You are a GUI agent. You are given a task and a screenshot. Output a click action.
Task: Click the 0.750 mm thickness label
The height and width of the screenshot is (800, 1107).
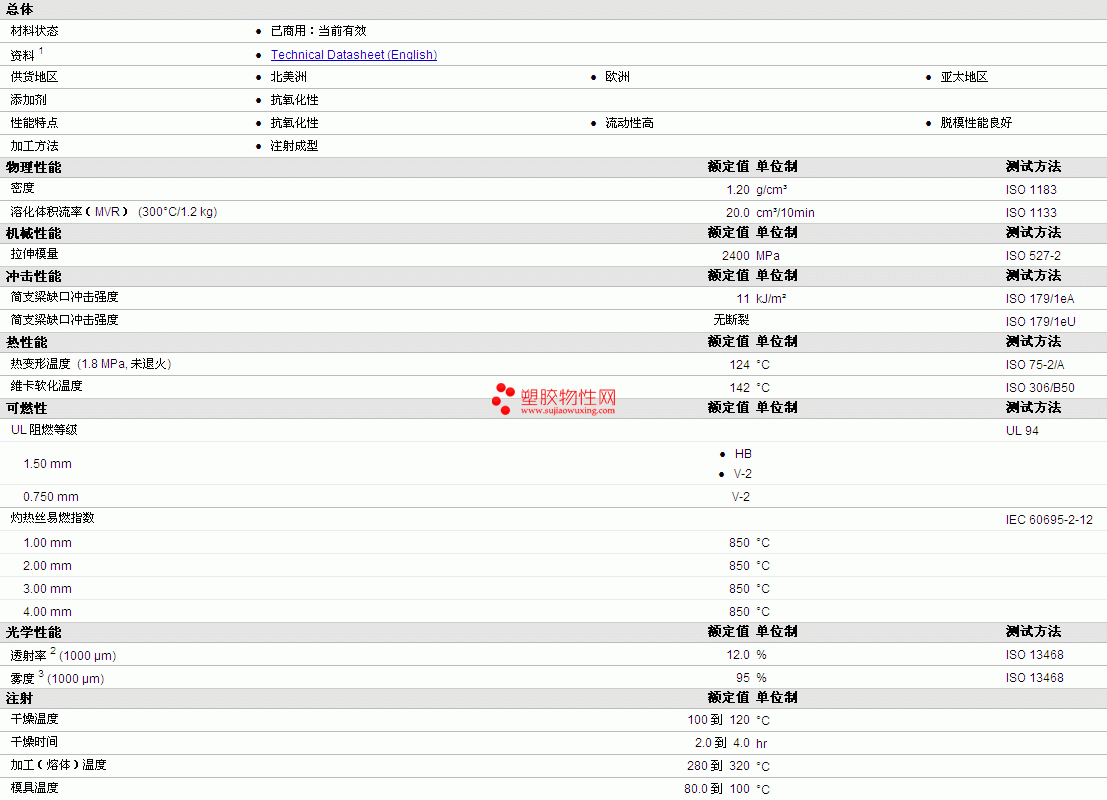tap(51, 497)
